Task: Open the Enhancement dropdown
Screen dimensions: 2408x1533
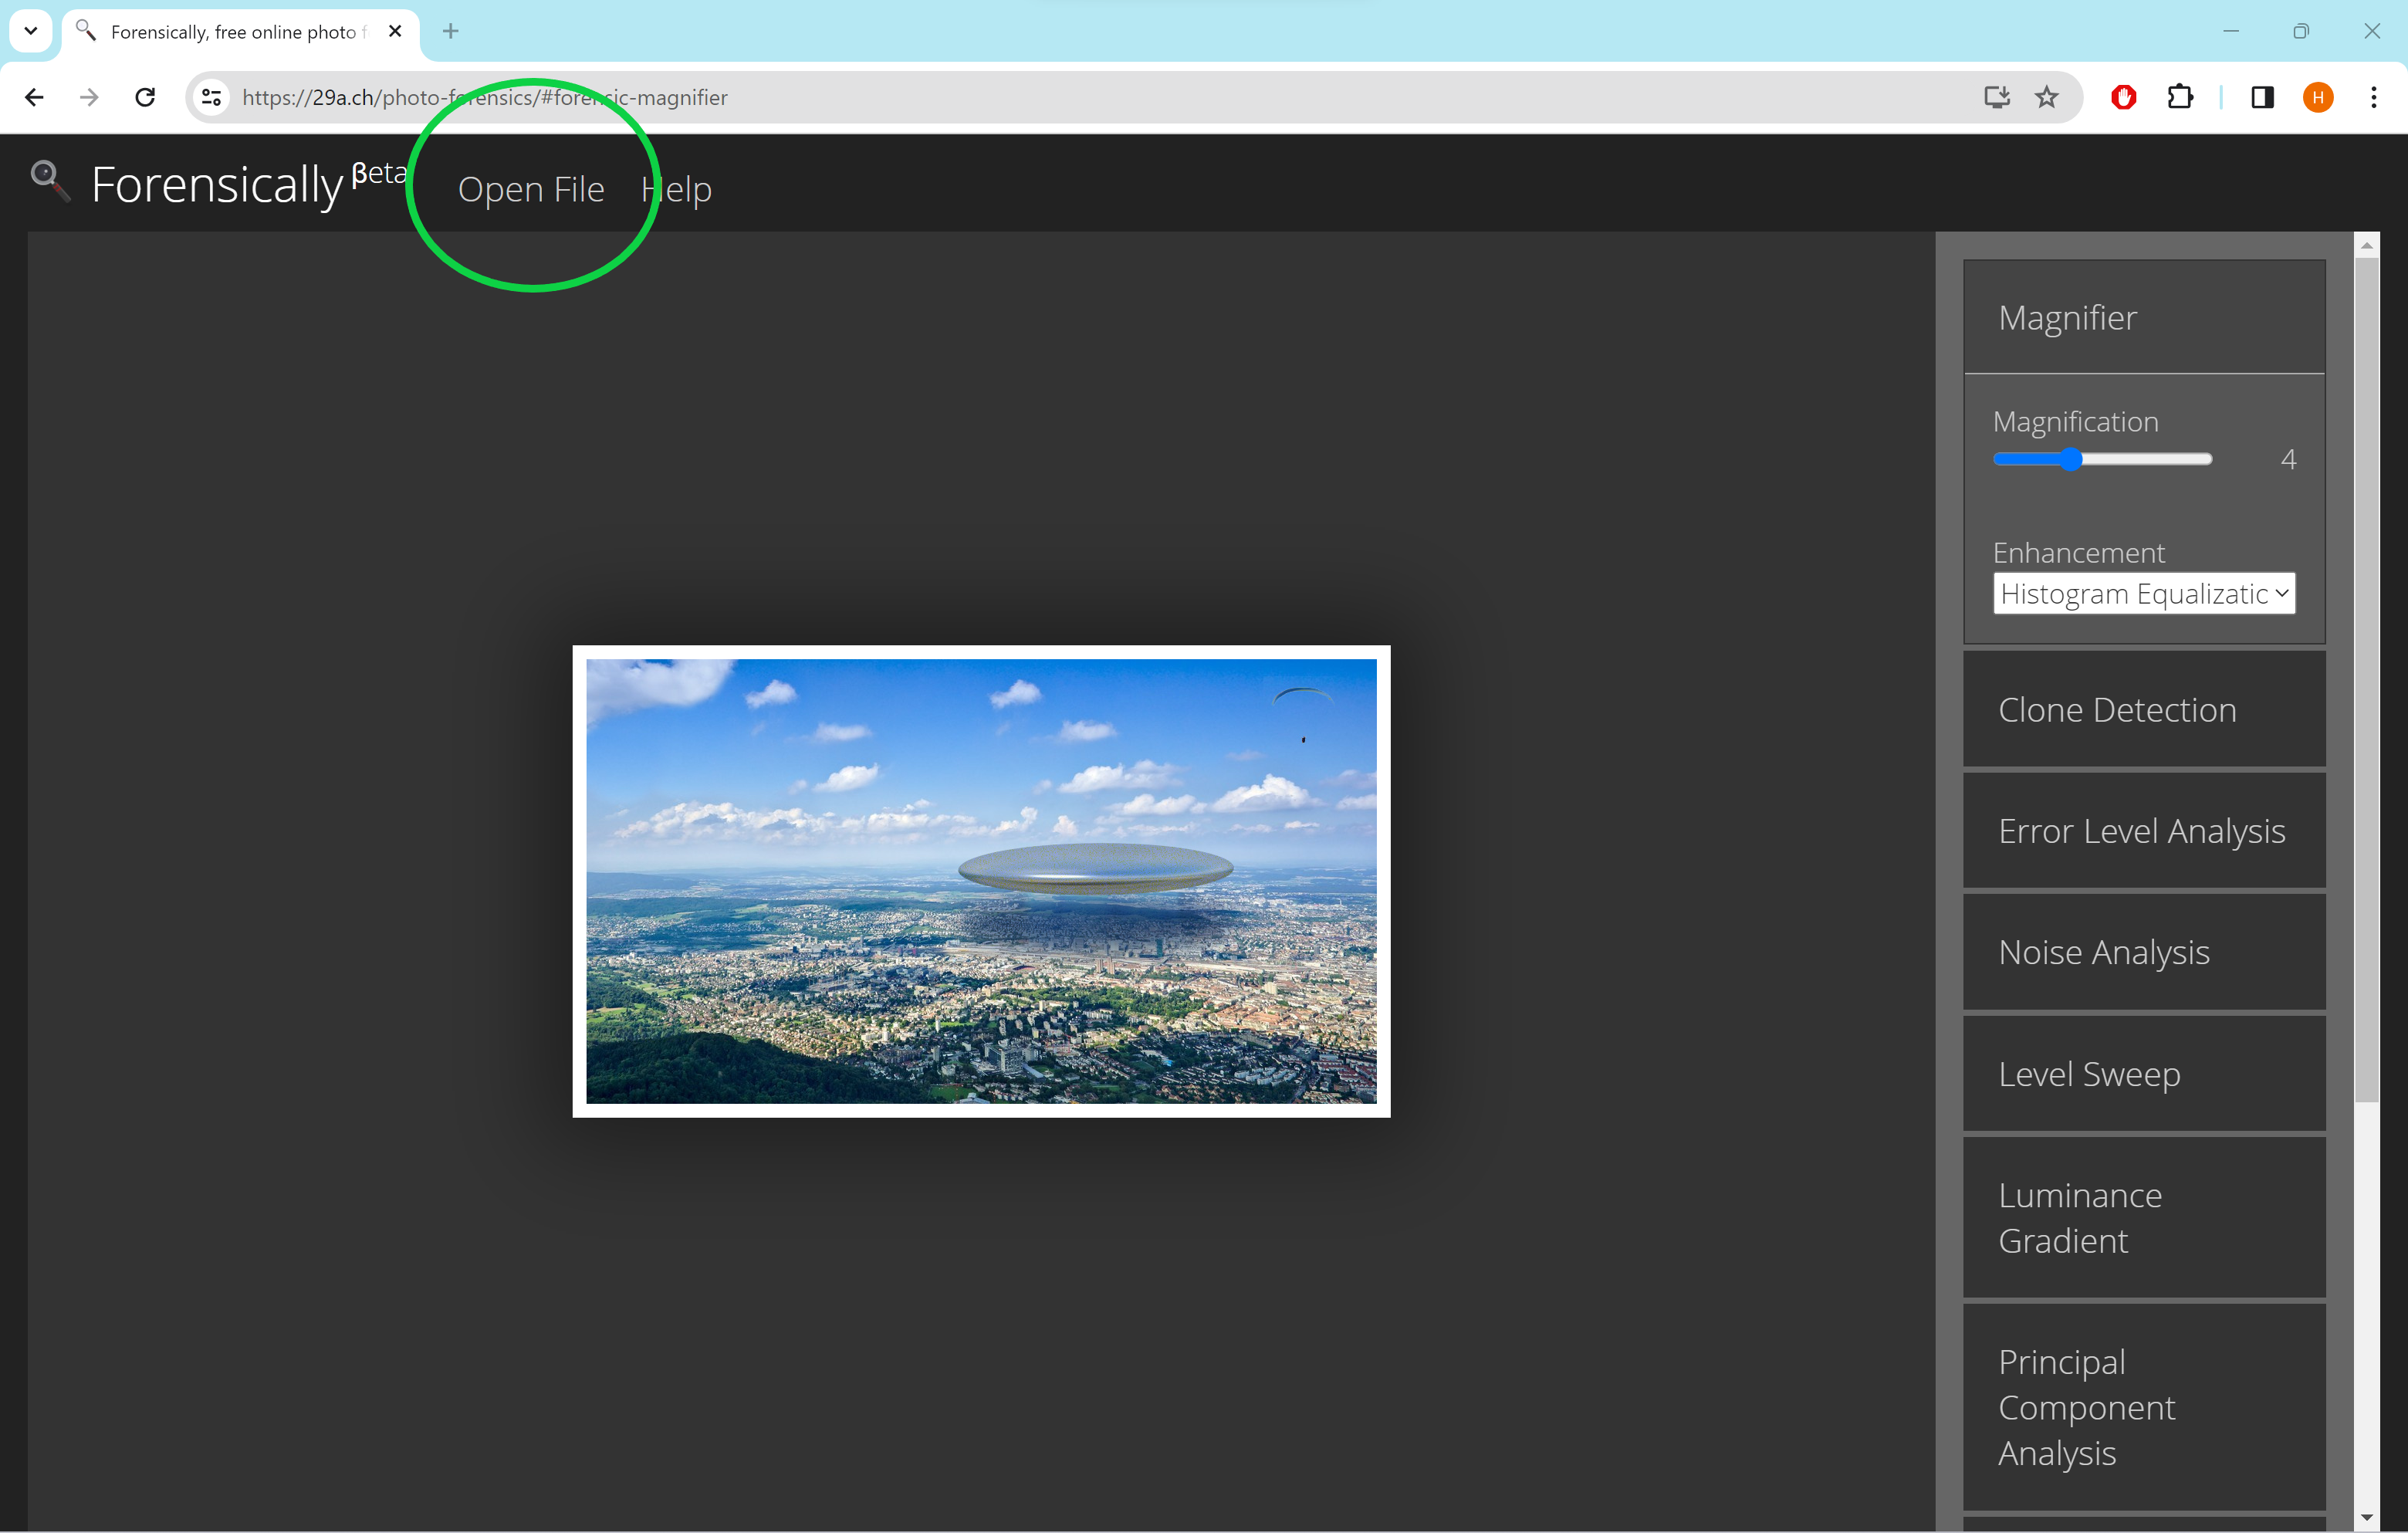Action: click(x=2144, y=593)
